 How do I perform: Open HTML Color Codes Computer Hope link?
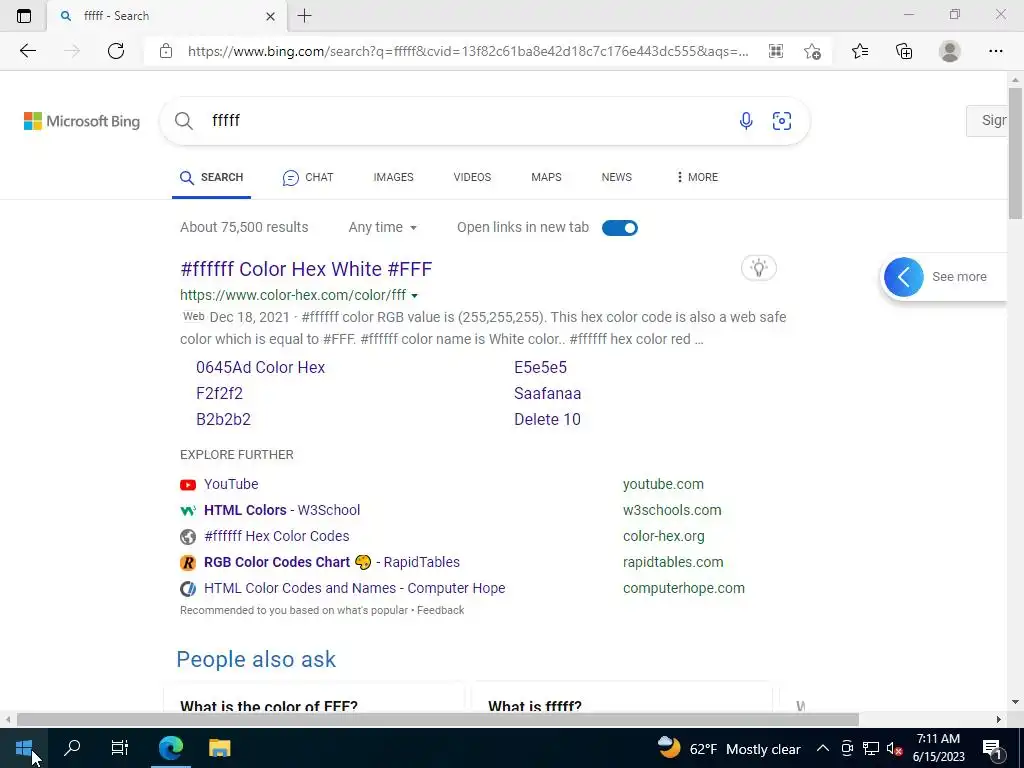pos(355,588)
